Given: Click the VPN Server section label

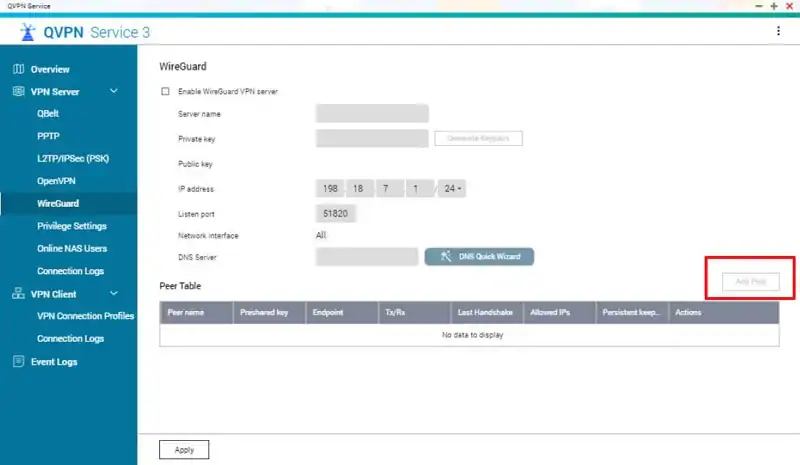Looking at the screenshot, I should click(55, 92).
